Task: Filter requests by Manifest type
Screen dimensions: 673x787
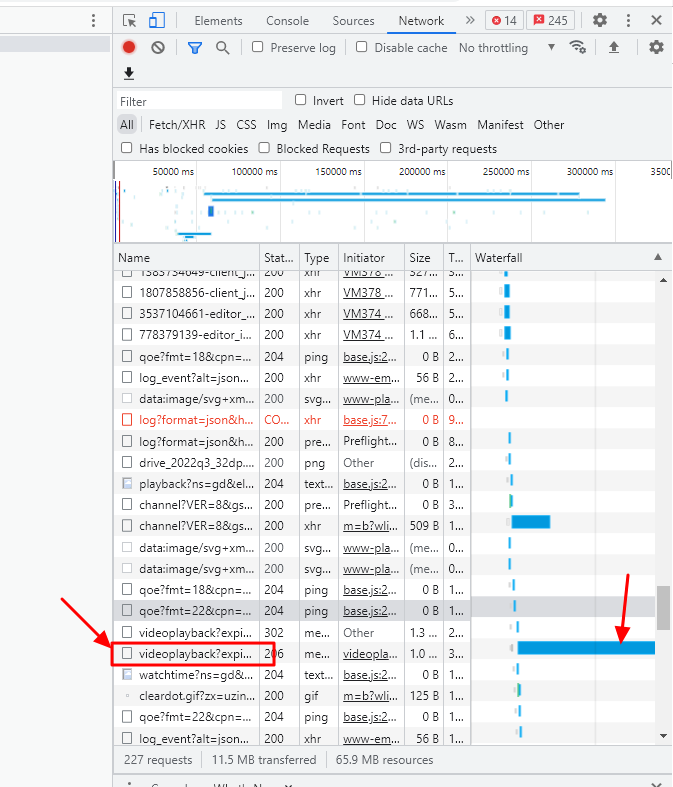Action: pos(500,124)
